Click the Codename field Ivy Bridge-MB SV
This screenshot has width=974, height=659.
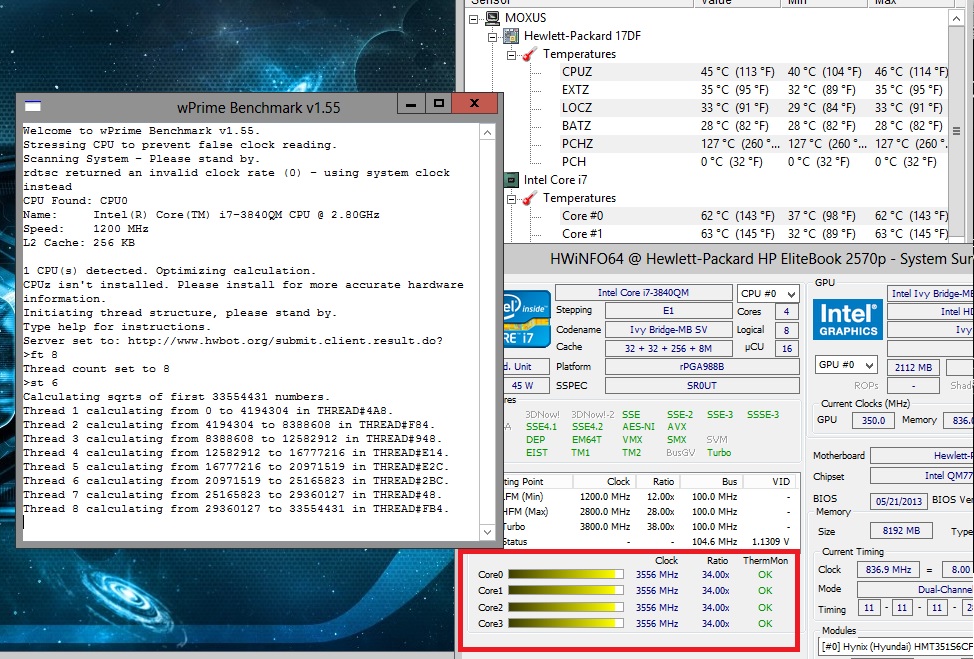pyautogui.click(x=668, y=330)
